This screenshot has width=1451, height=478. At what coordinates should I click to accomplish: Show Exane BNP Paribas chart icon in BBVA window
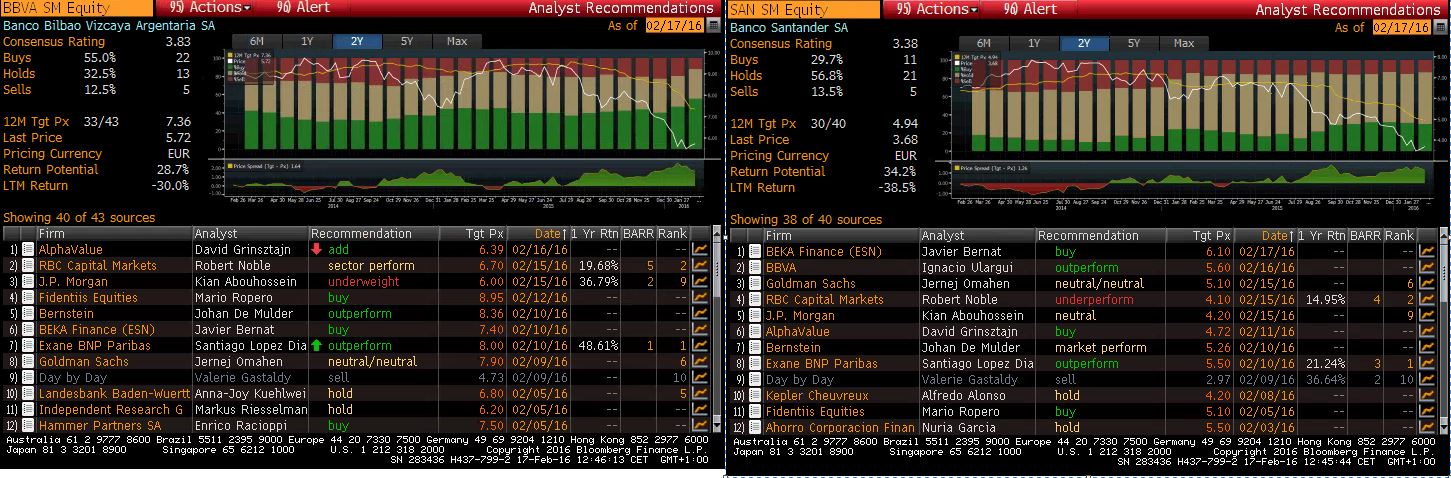(699, 346)
